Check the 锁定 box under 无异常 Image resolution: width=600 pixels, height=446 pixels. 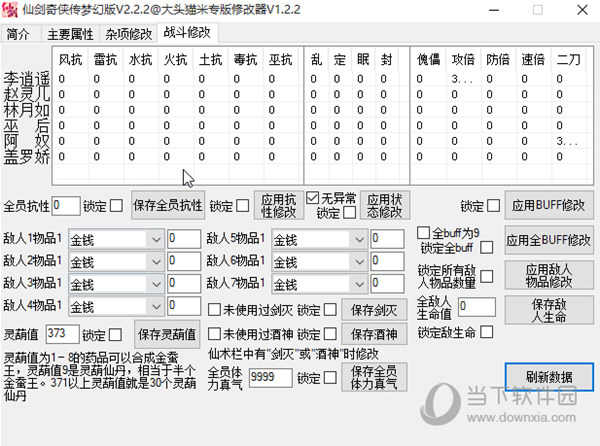pyautogui.click(x=349, y=213)
